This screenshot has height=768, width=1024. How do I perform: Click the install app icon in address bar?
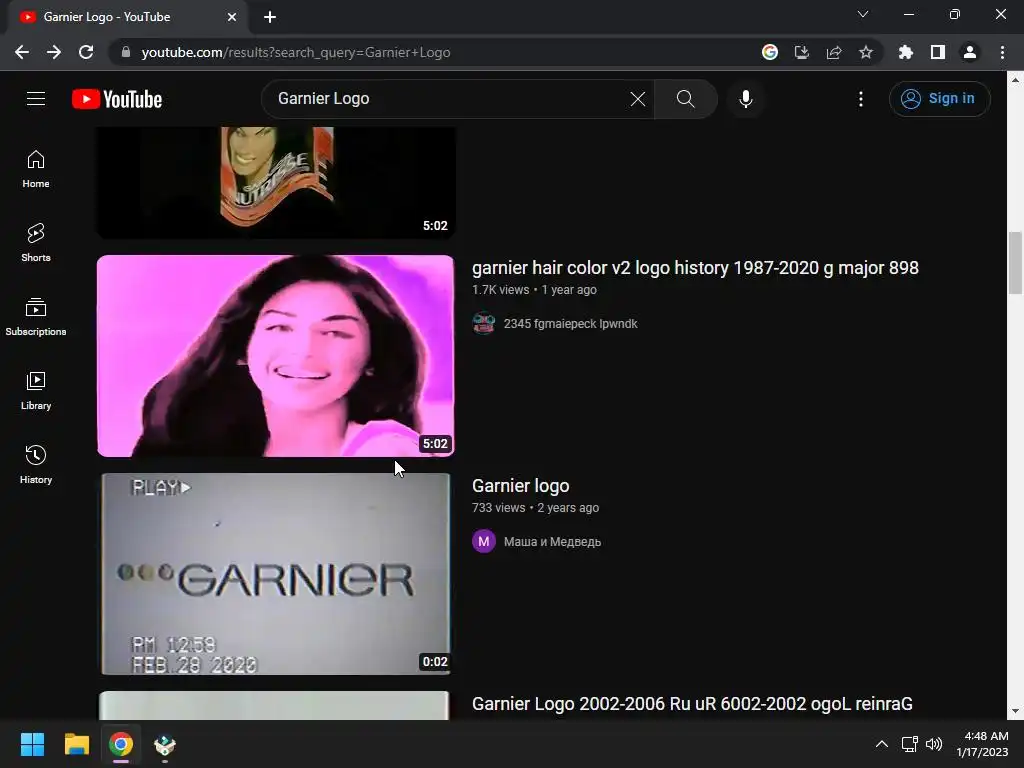[802, 52]
